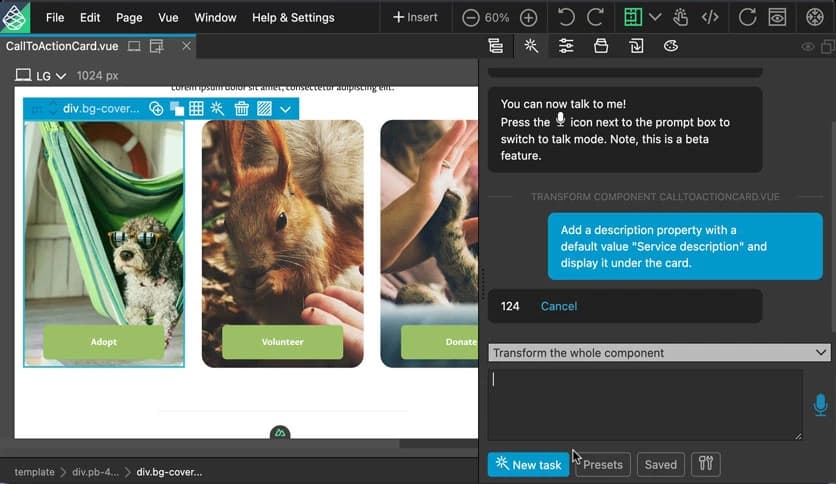Toggle the panel visibility eye icon
The height and width of the screenshot is (484, 836).
click(808, 46)
